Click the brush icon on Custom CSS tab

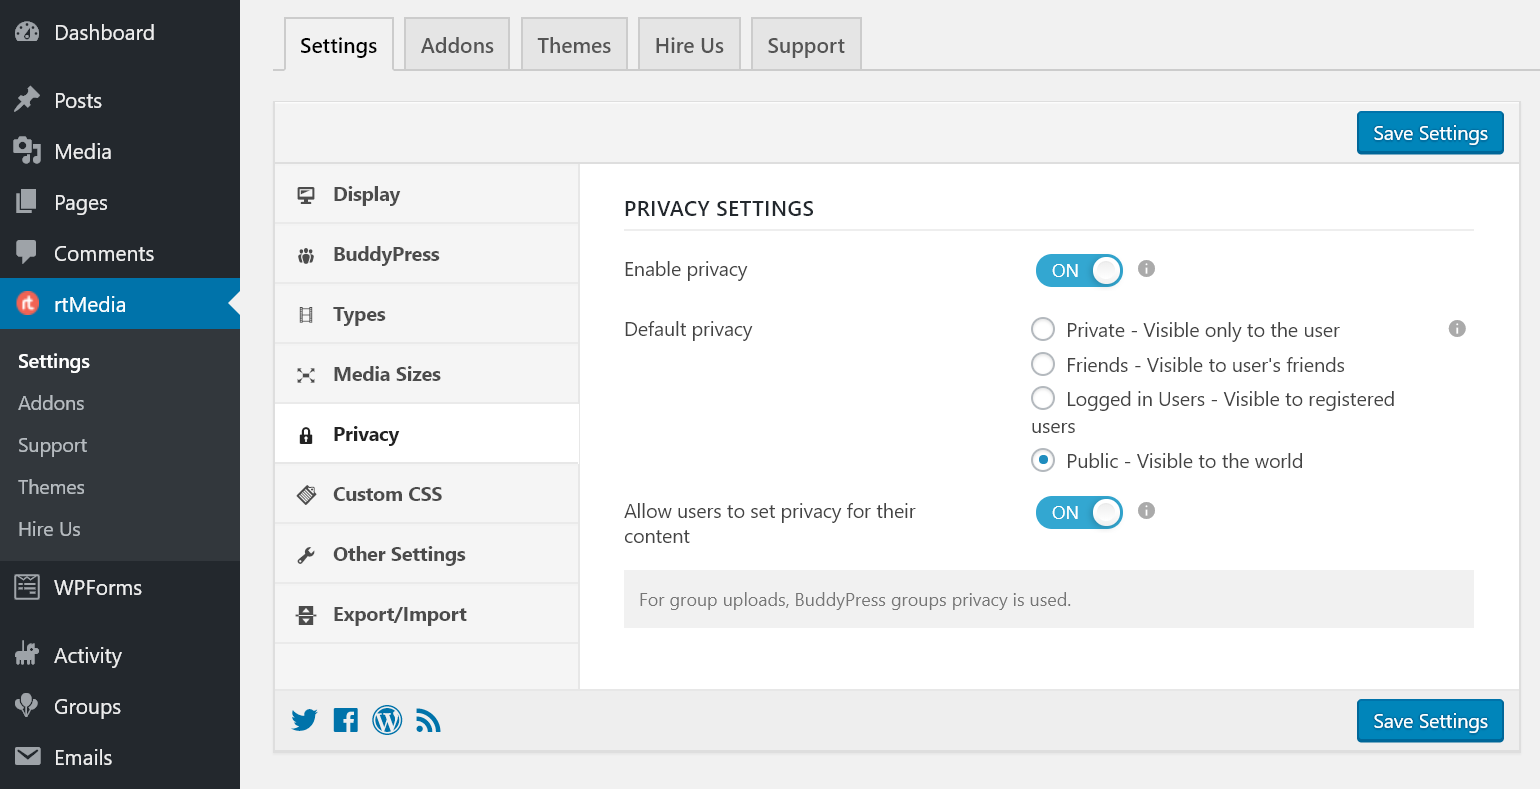[x=306, y=493]
